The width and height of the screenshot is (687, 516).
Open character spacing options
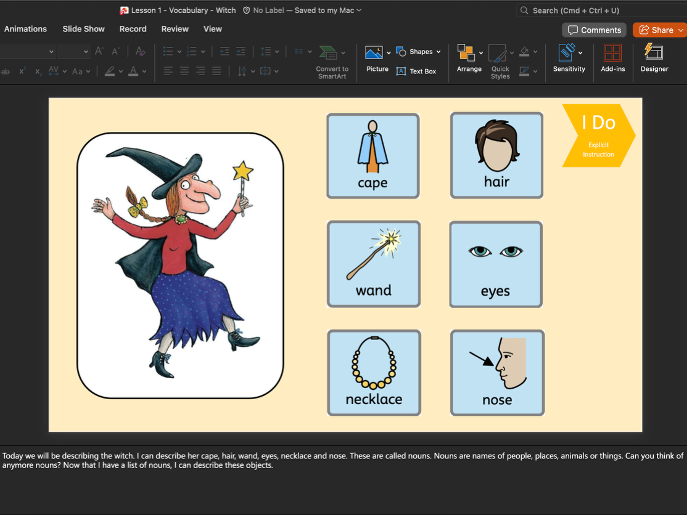pos(57,71)
